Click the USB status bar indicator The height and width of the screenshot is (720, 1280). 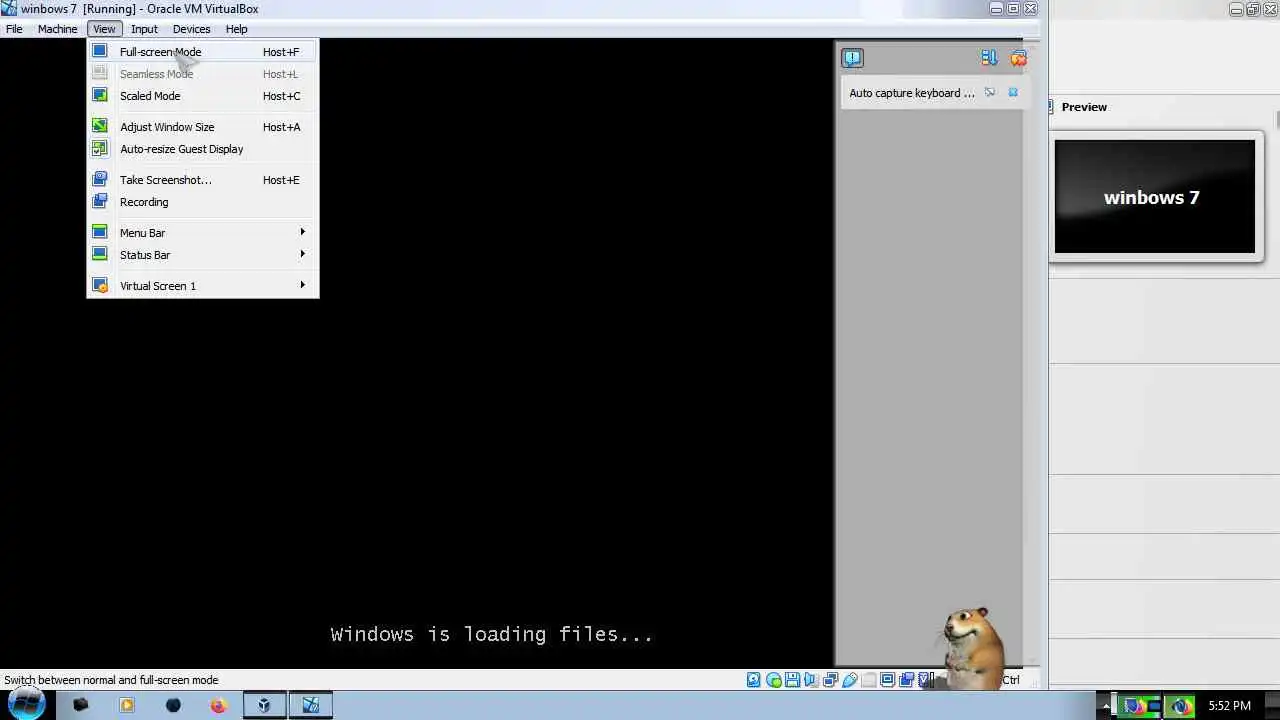(x=849, y=680)
